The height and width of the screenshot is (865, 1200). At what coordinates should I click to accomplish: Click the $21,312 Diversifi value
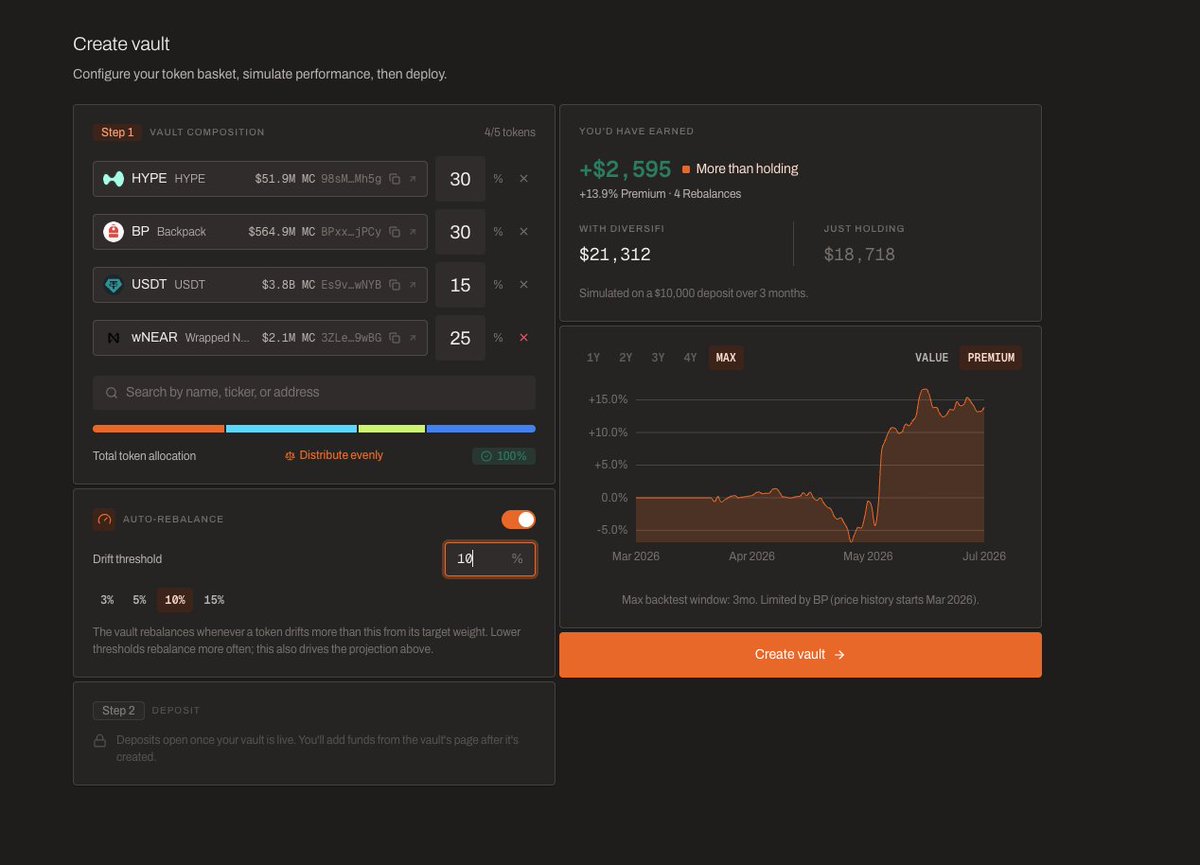[615, 255]
